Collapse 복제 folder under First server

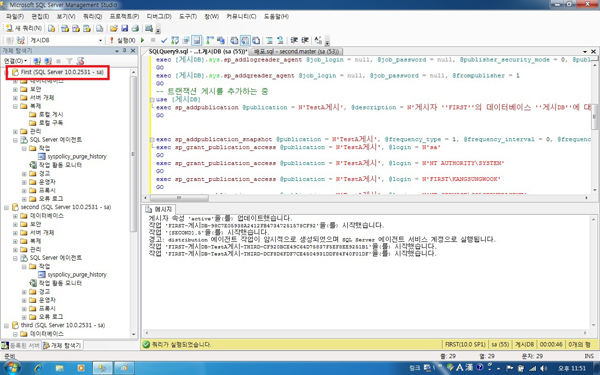point(15,106)
